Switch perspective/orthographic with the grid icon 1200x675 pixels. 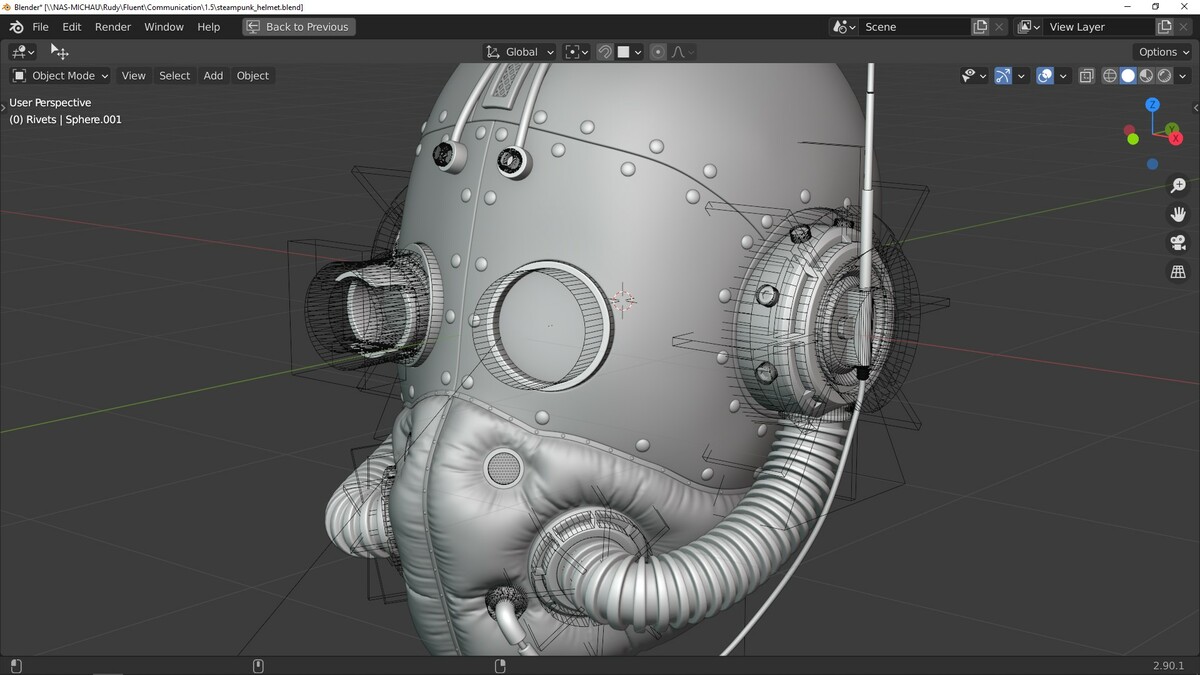tap(1178, 272)
